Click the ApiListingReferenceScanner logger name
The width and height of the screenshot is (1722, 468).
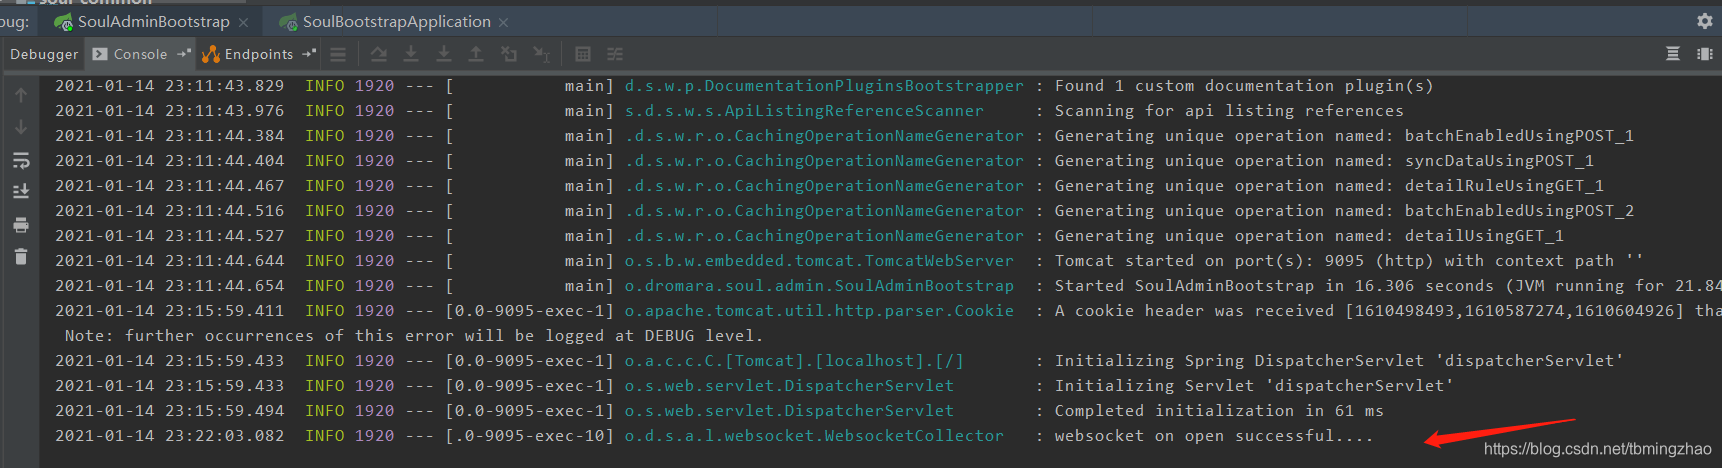[804, 111]
